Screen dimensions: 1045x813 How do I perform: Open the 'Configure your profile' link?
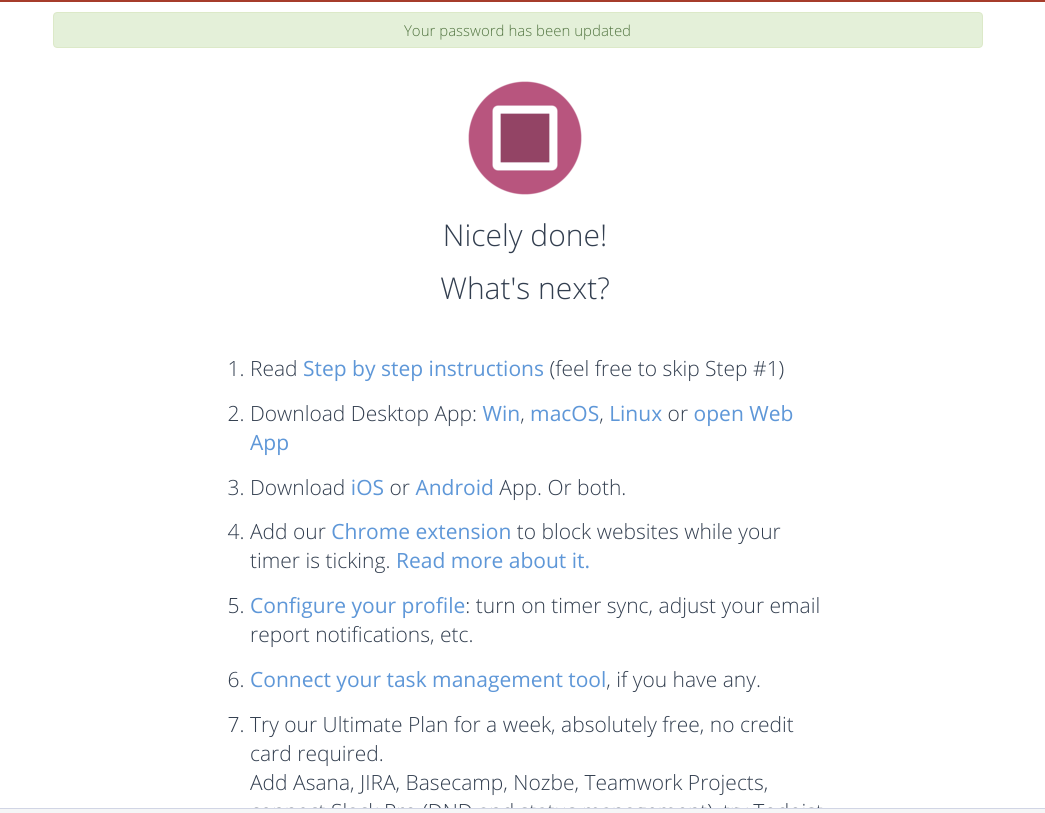(x=357, y=606)
